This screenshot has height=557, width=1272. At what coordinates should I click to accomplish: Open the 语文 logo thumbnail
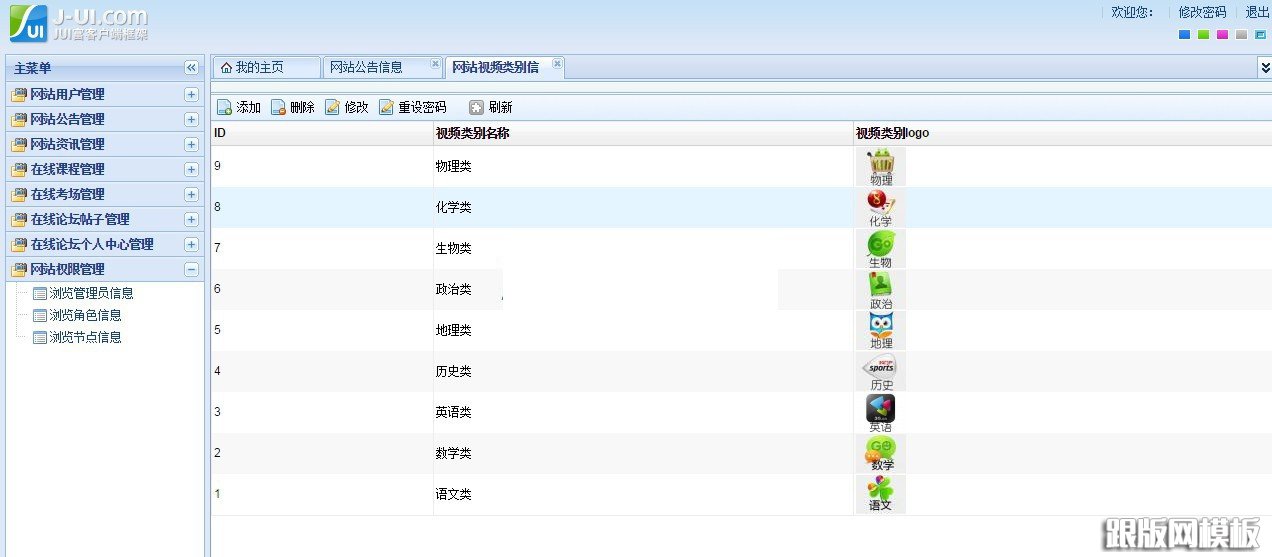pos(881,495)
